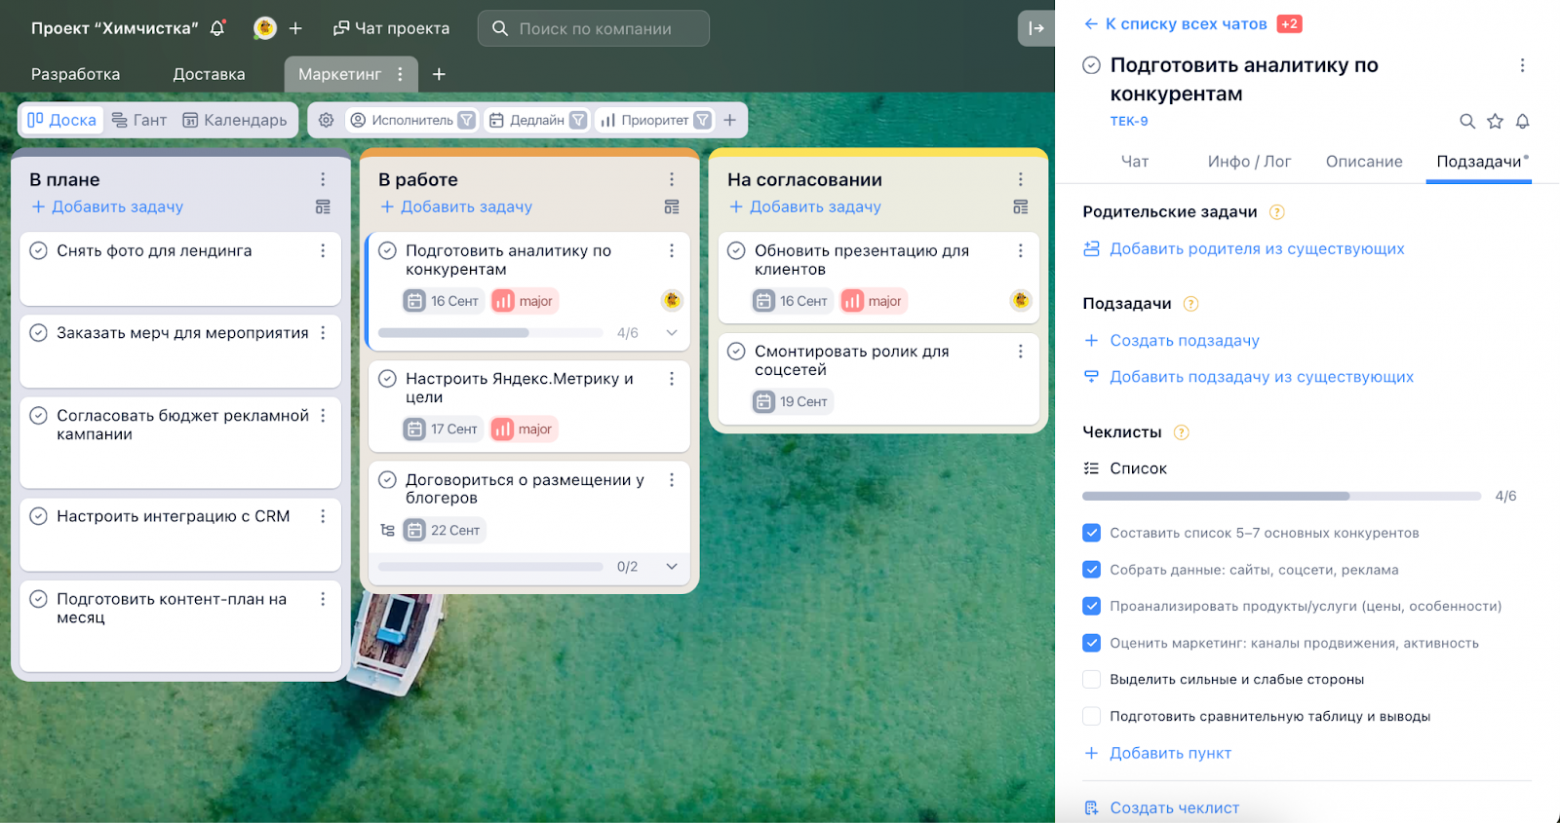
Task: Expand the 0/2 chevron on bloggers card
Action: [672, 567]
